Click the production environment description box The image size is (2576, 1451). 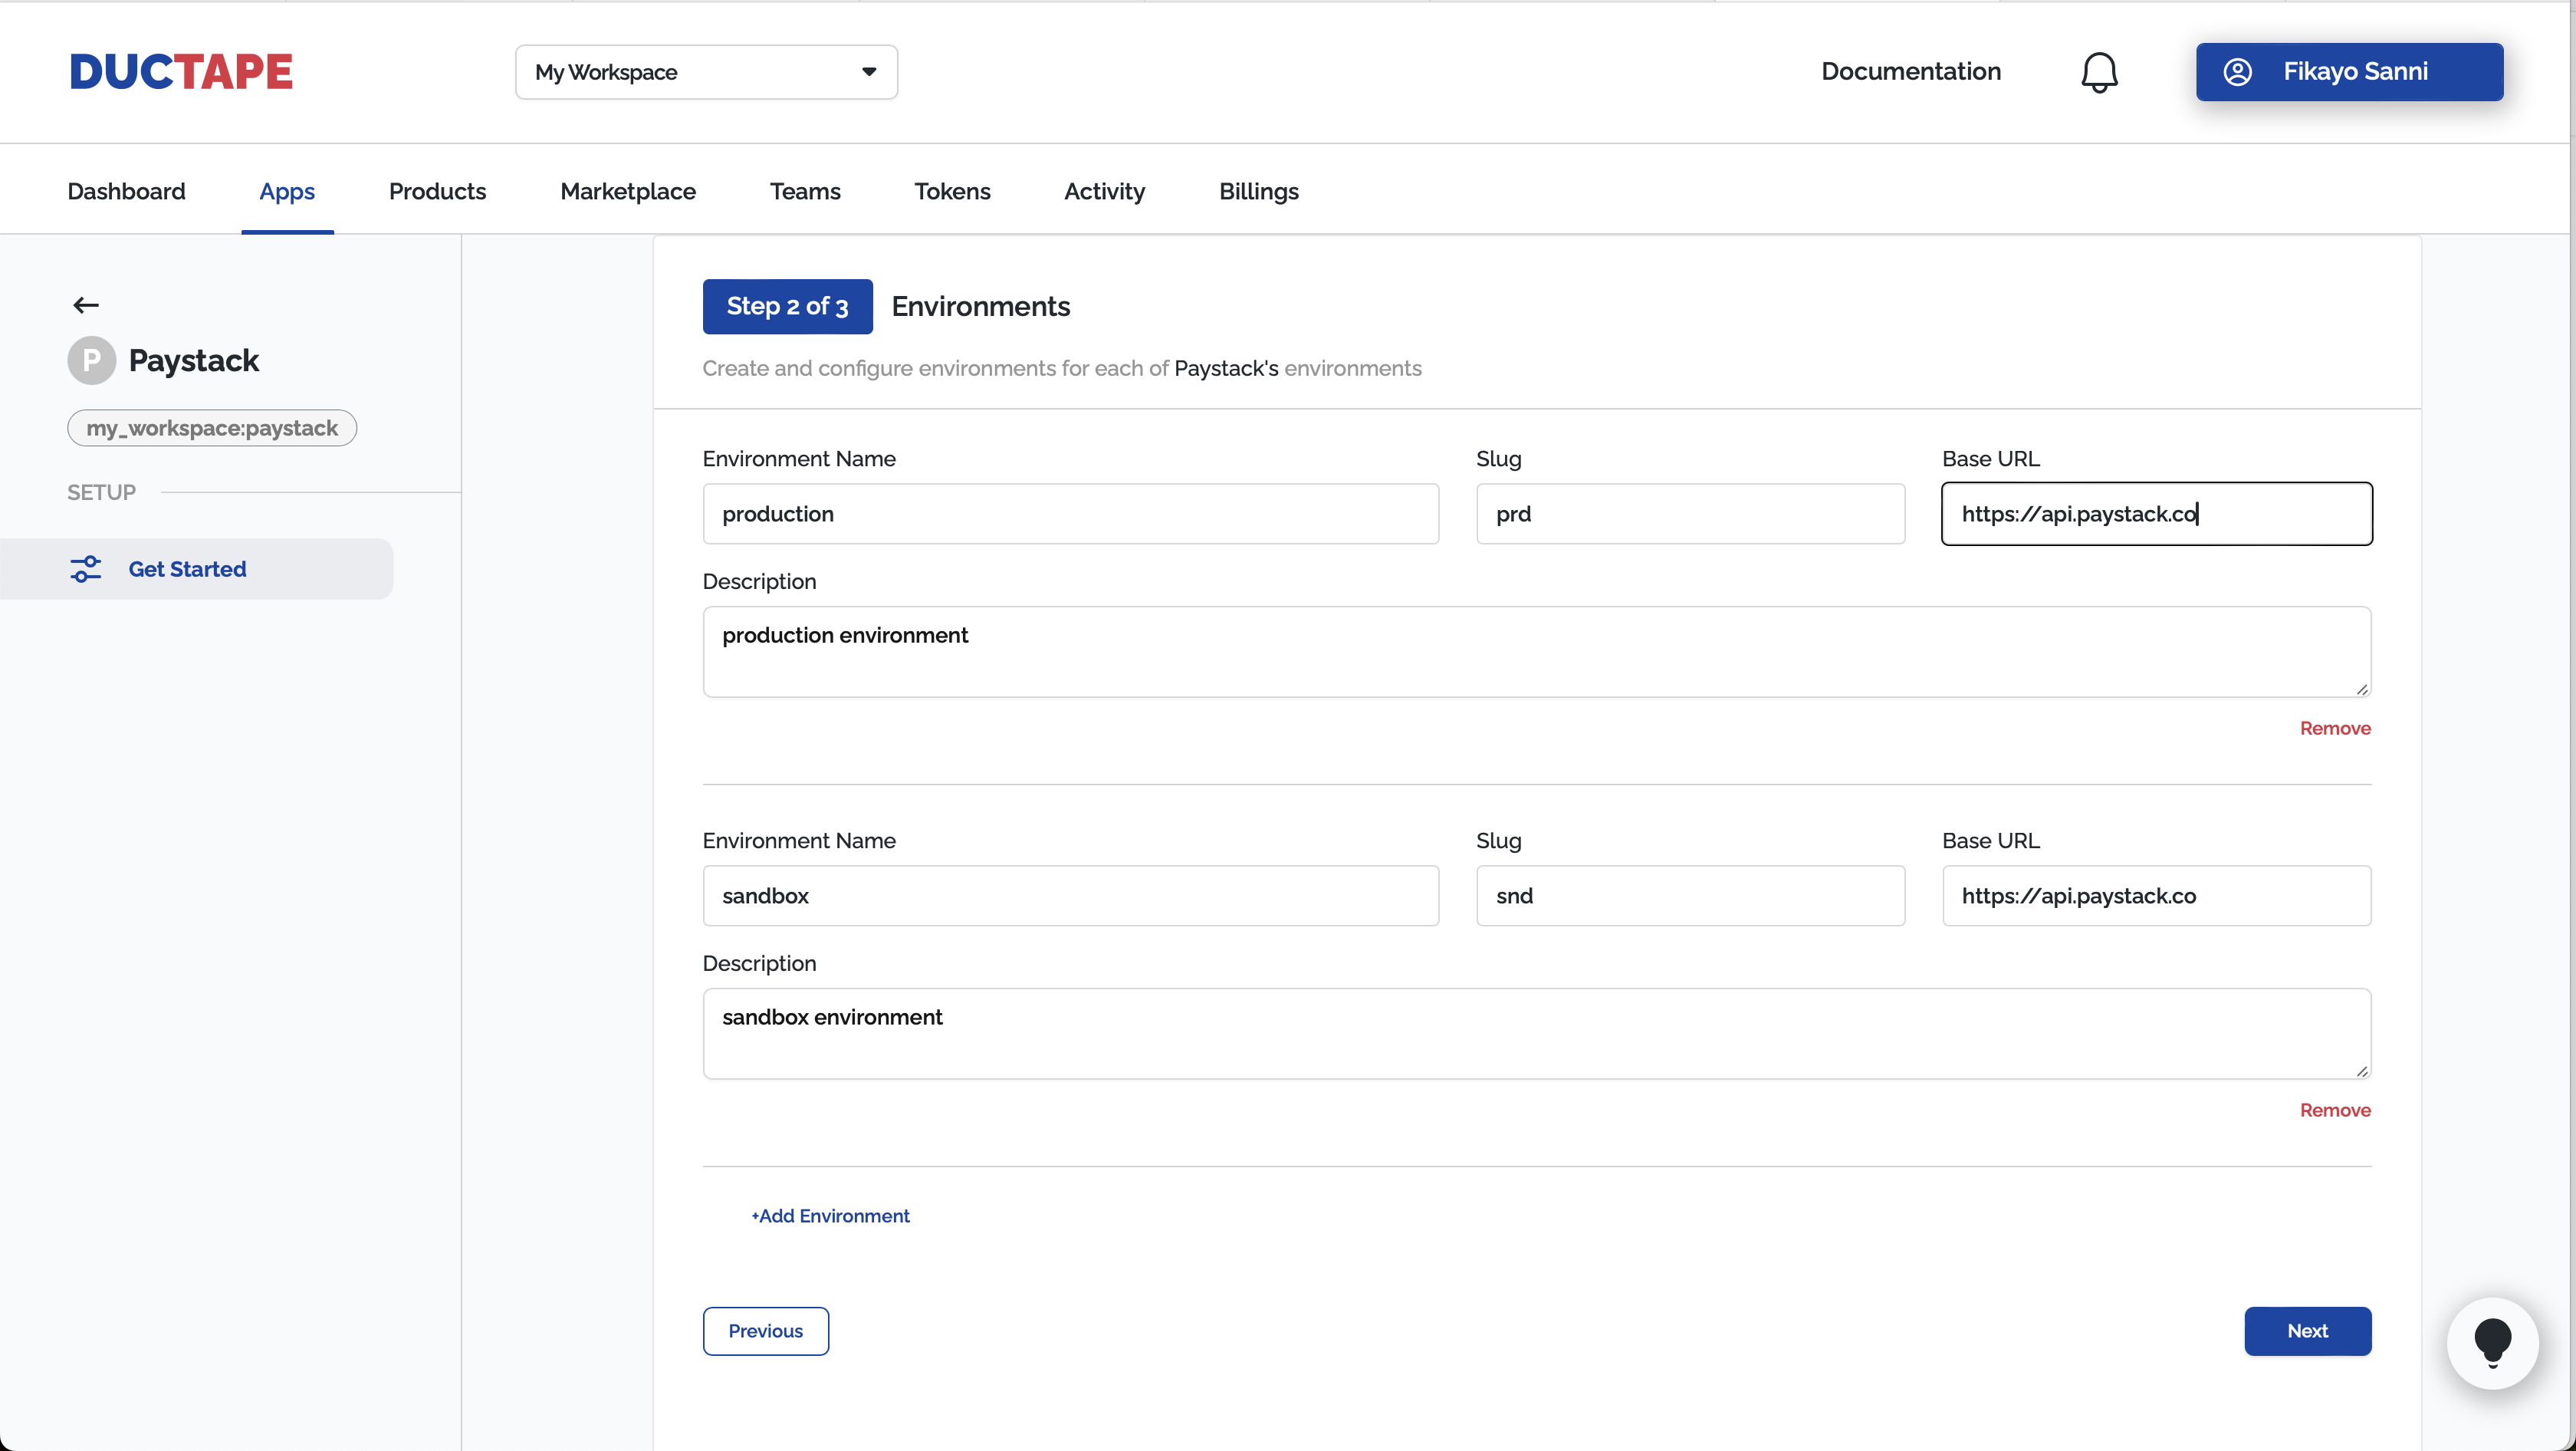tap(1536, 652)
